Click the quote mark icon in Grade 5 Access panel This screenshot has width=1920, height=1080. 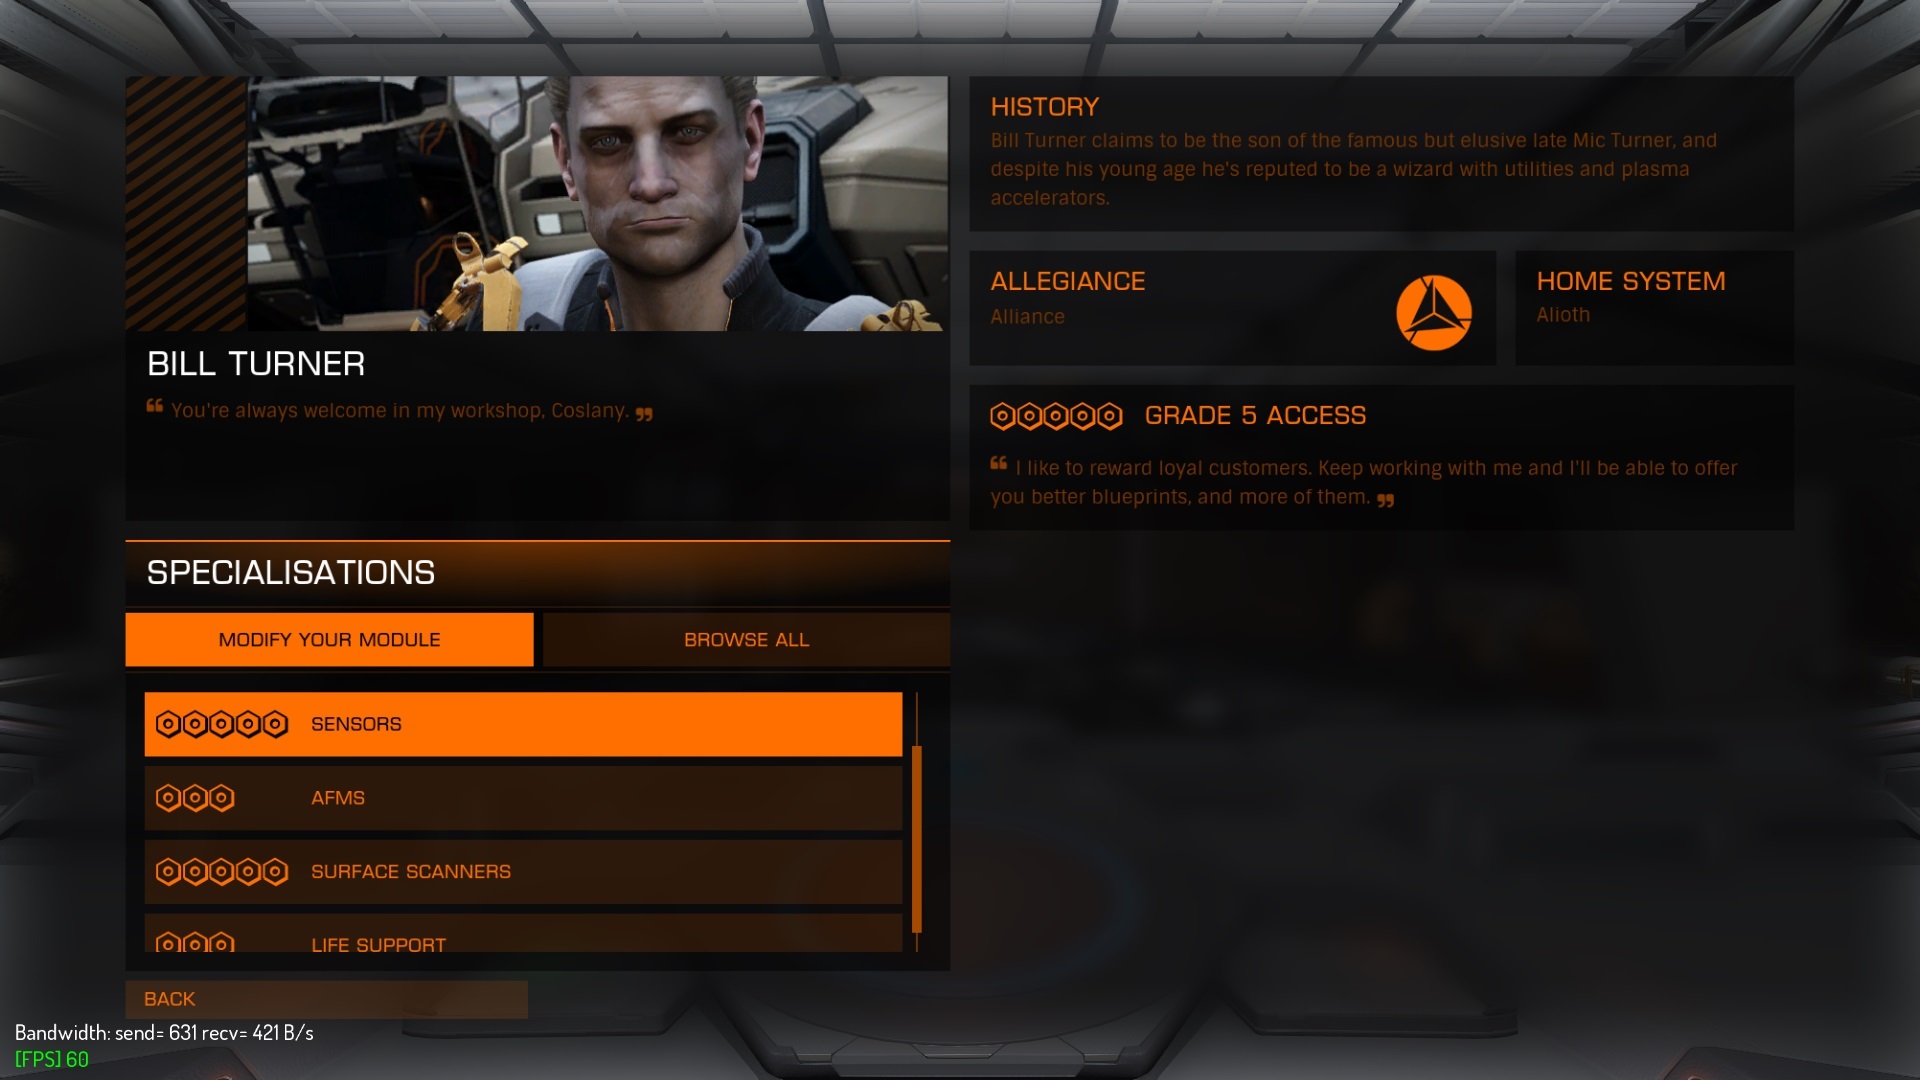click(x=998, y=464)
